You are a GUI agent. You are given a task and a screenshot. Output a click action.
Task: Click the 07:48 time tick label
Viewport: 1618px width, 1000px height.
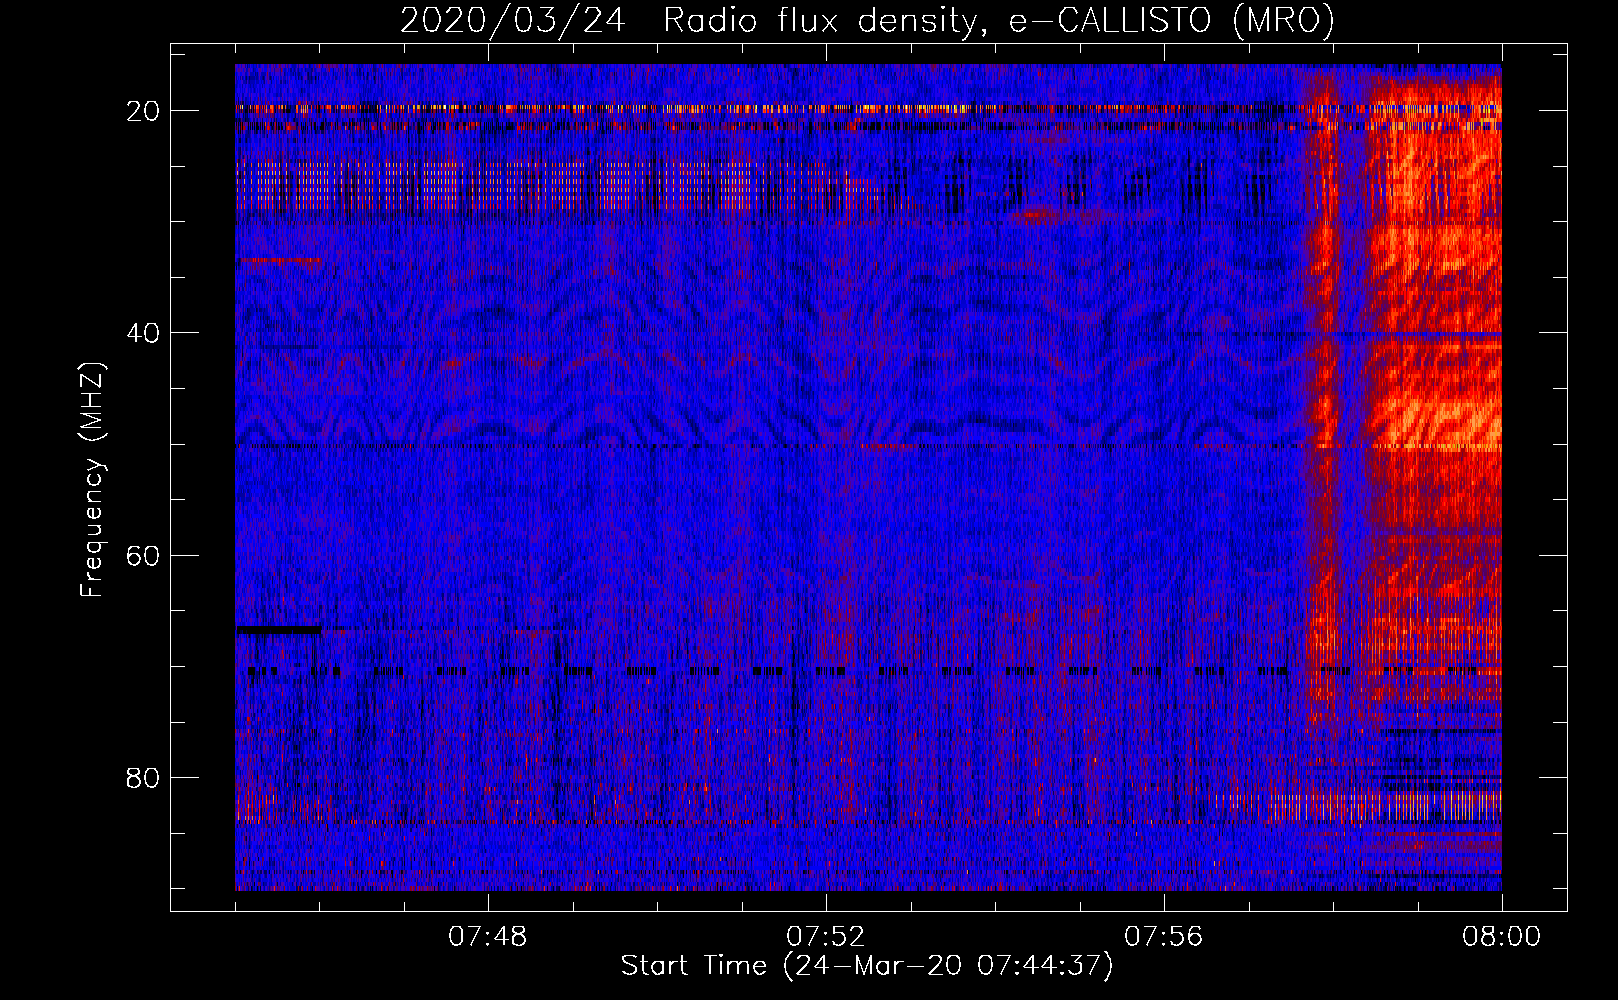tap(488, 937)
